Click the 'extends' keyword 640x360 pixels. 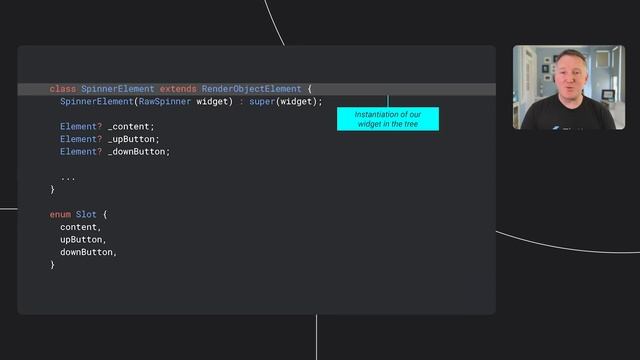pyautogui.click(x=178, y=89)
